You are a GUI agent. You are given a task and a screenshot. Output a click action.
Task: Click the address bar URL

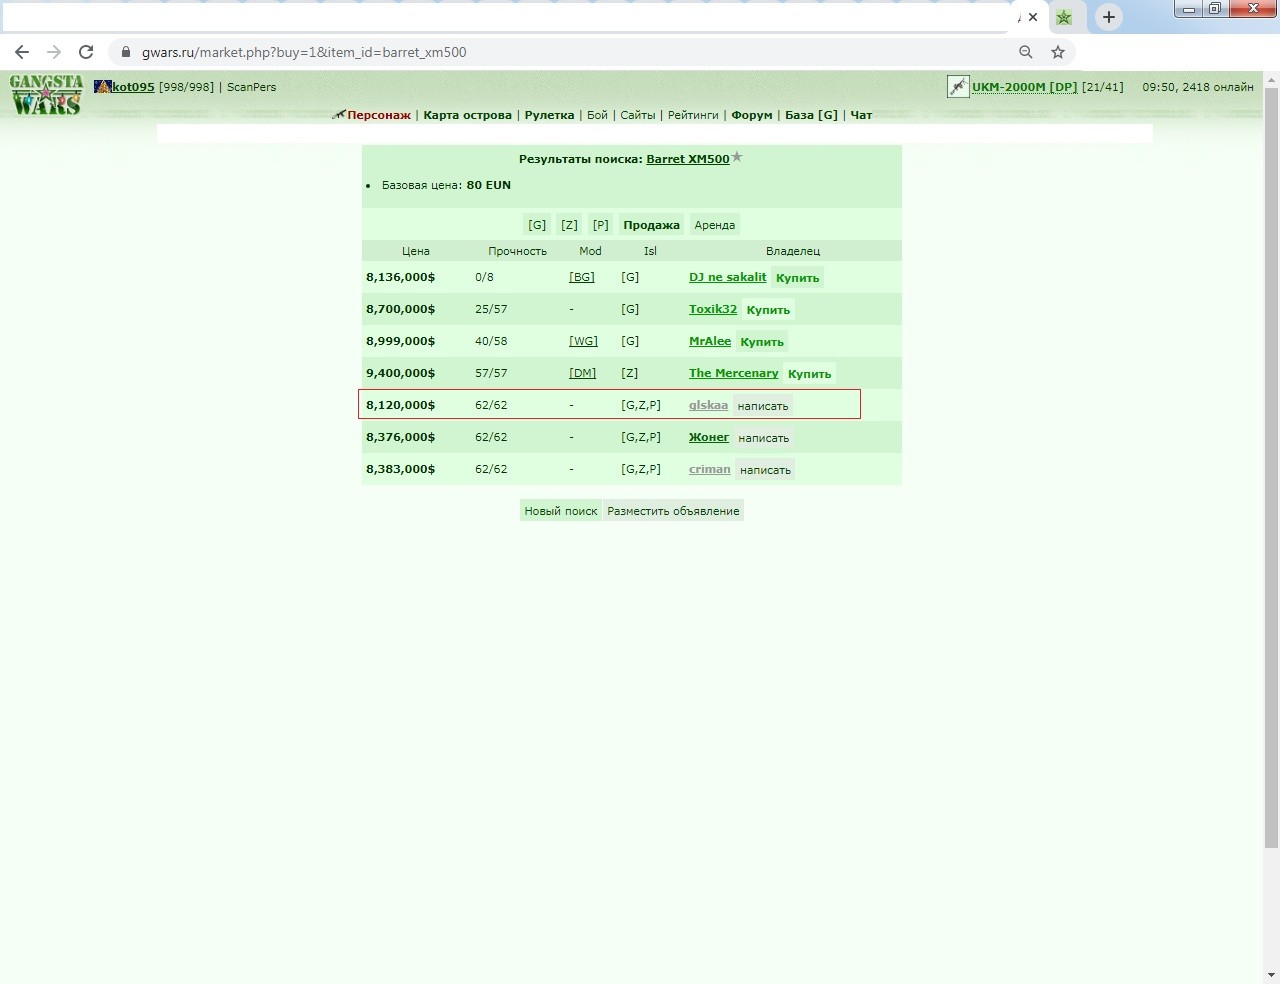[304, 52]
